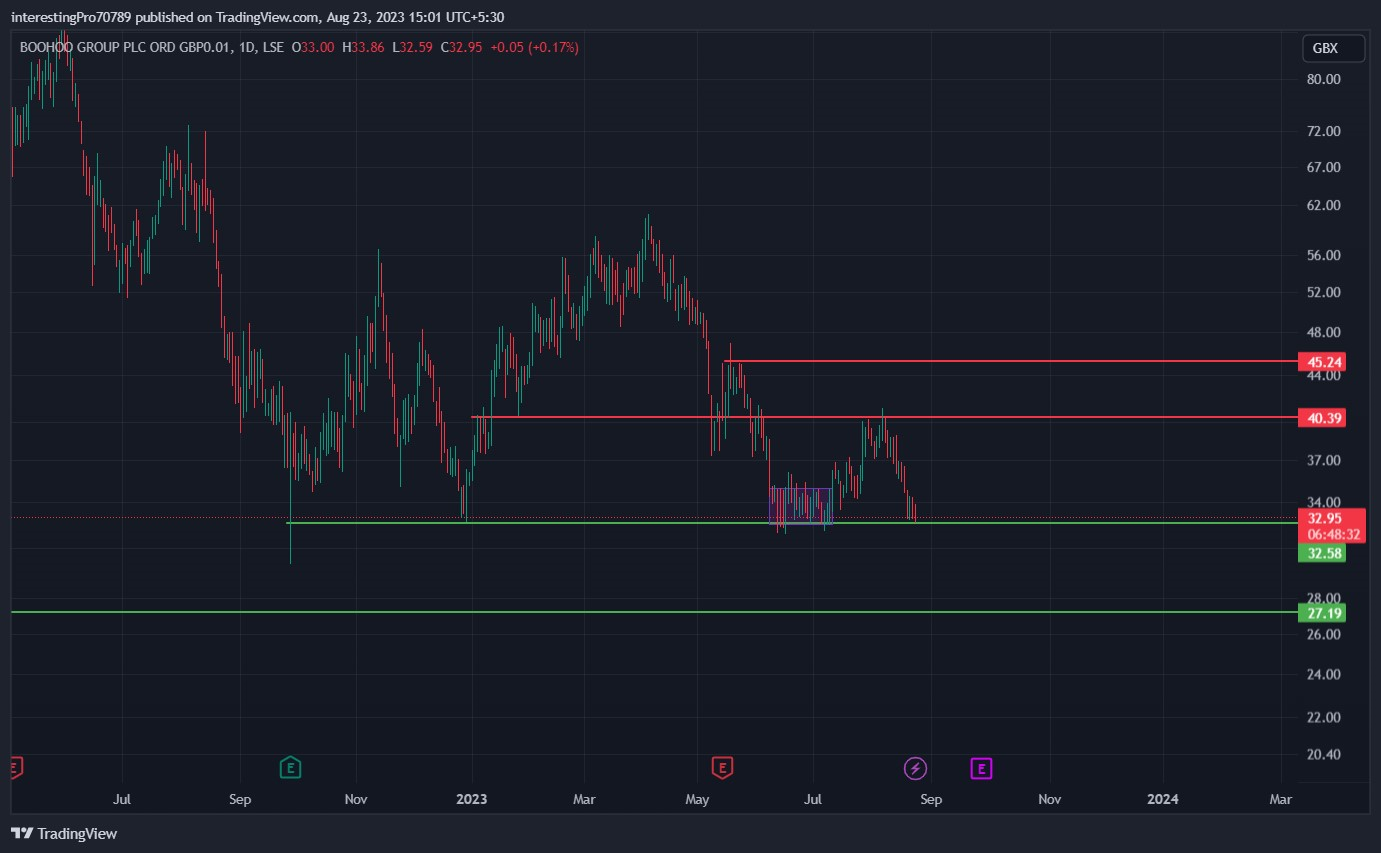The height and width of the screenshot is (853, 1381).
Task: Click the high value H33.86
Action: pos(362,47)
